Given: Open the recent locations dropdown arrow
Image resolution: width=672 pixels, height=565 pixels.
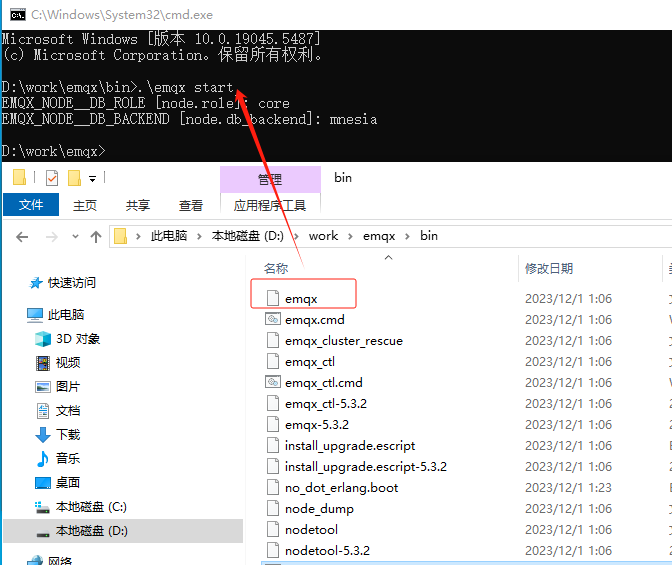Looking at the screenshot, I should point(75,236).
